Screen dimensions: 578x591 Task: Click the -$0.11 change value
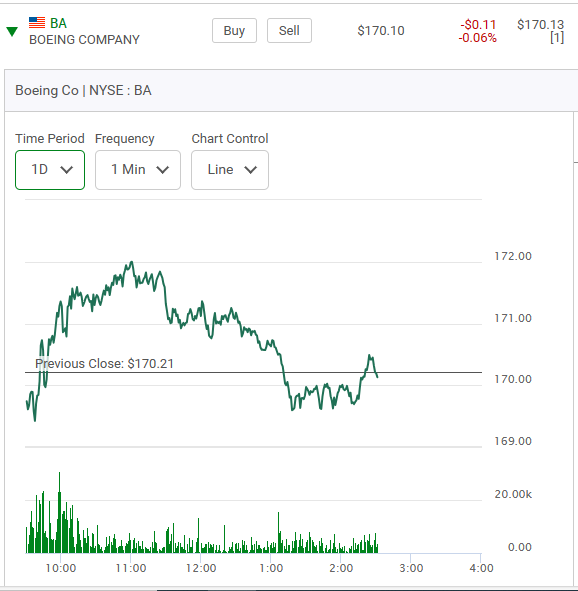[x=478, y=24]
